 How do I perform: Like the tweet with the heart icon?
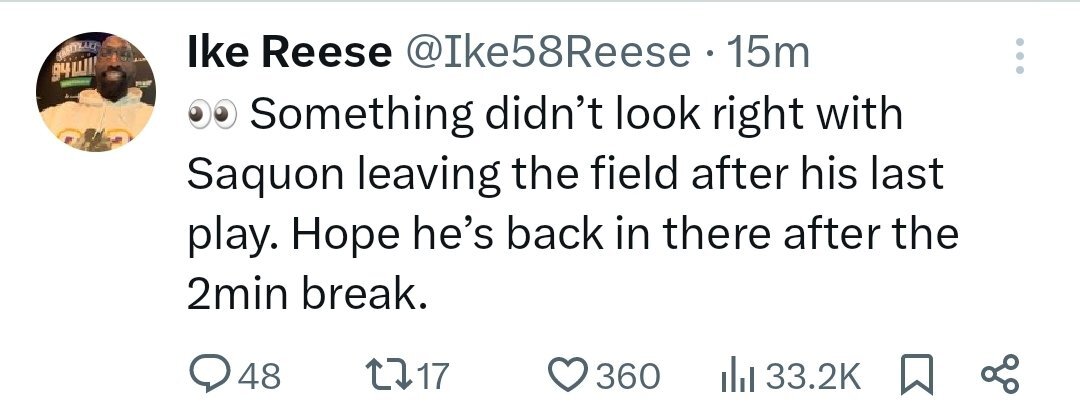click(x=570, y=375)
